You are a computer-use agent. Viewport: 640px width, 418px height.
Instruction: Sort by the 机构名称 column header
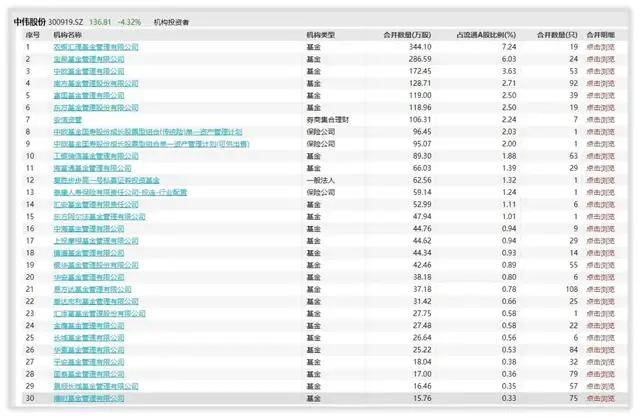tap(68, 35)
